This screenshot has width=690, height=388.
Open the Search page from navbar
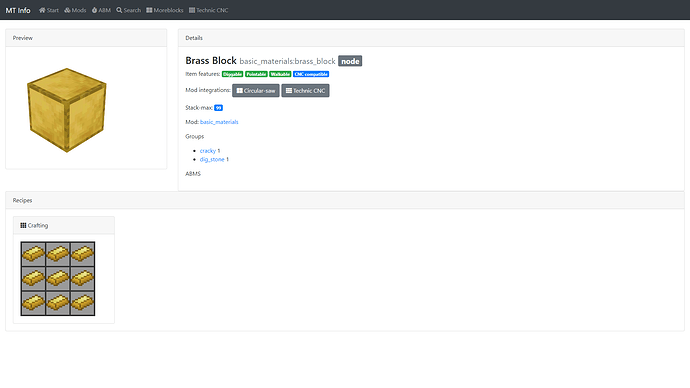click(128, 10)
